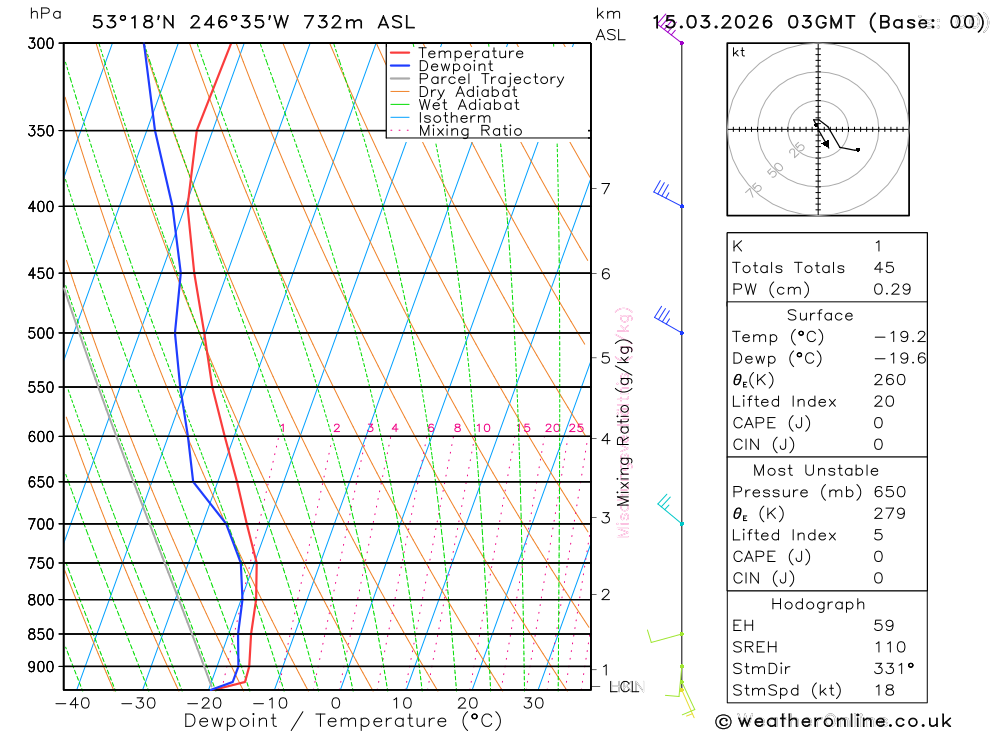Click the 900 hPa pressure axis label
The height and width of the screenshot is (733, 1000).
point(41,667)
